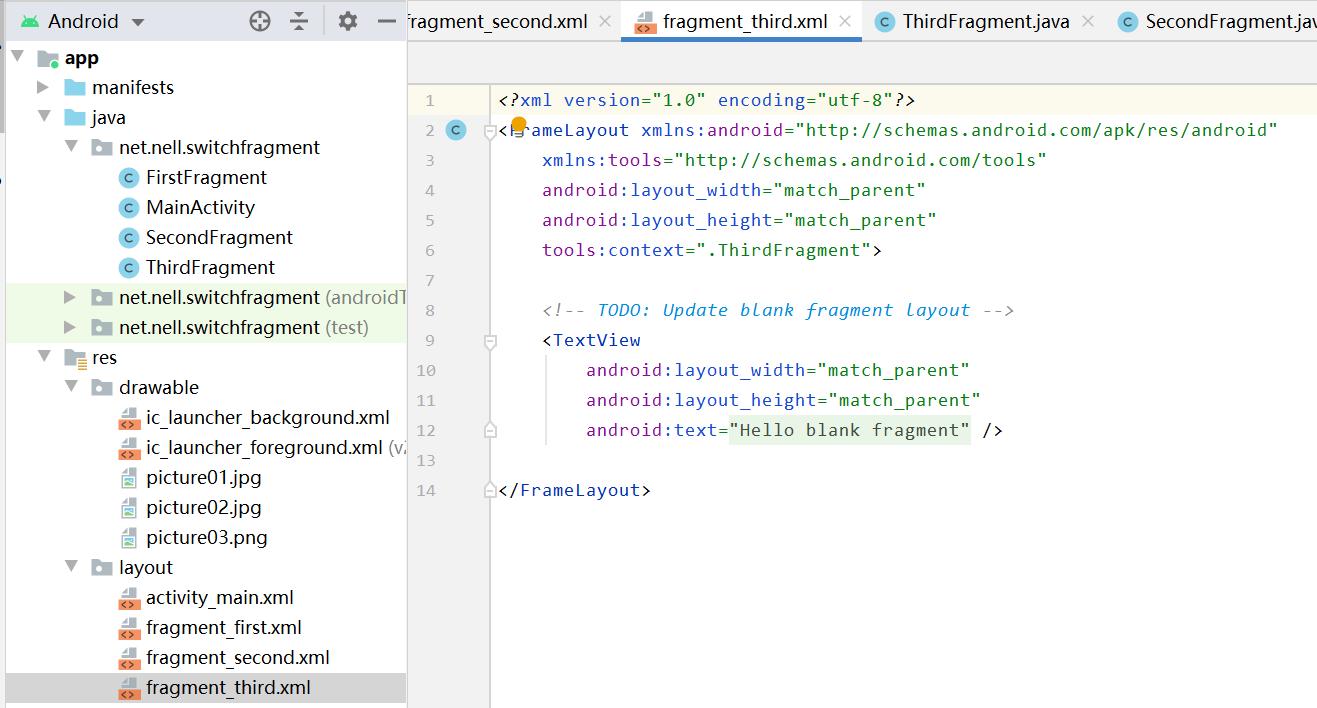
Task: Select fragment_second.xml layout file
Action: (238, 658)
